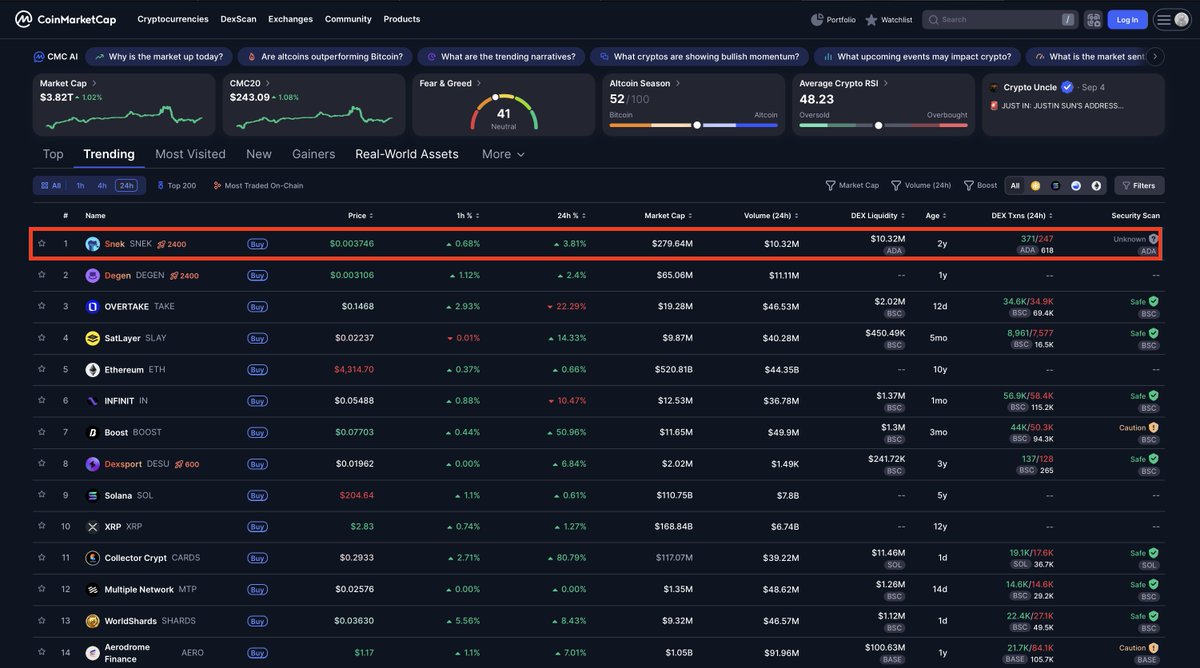Viewport: 1200px width, 668px height.
Task: Open the Volume (24h) filter dropdown
Action: tap(921, 185)
